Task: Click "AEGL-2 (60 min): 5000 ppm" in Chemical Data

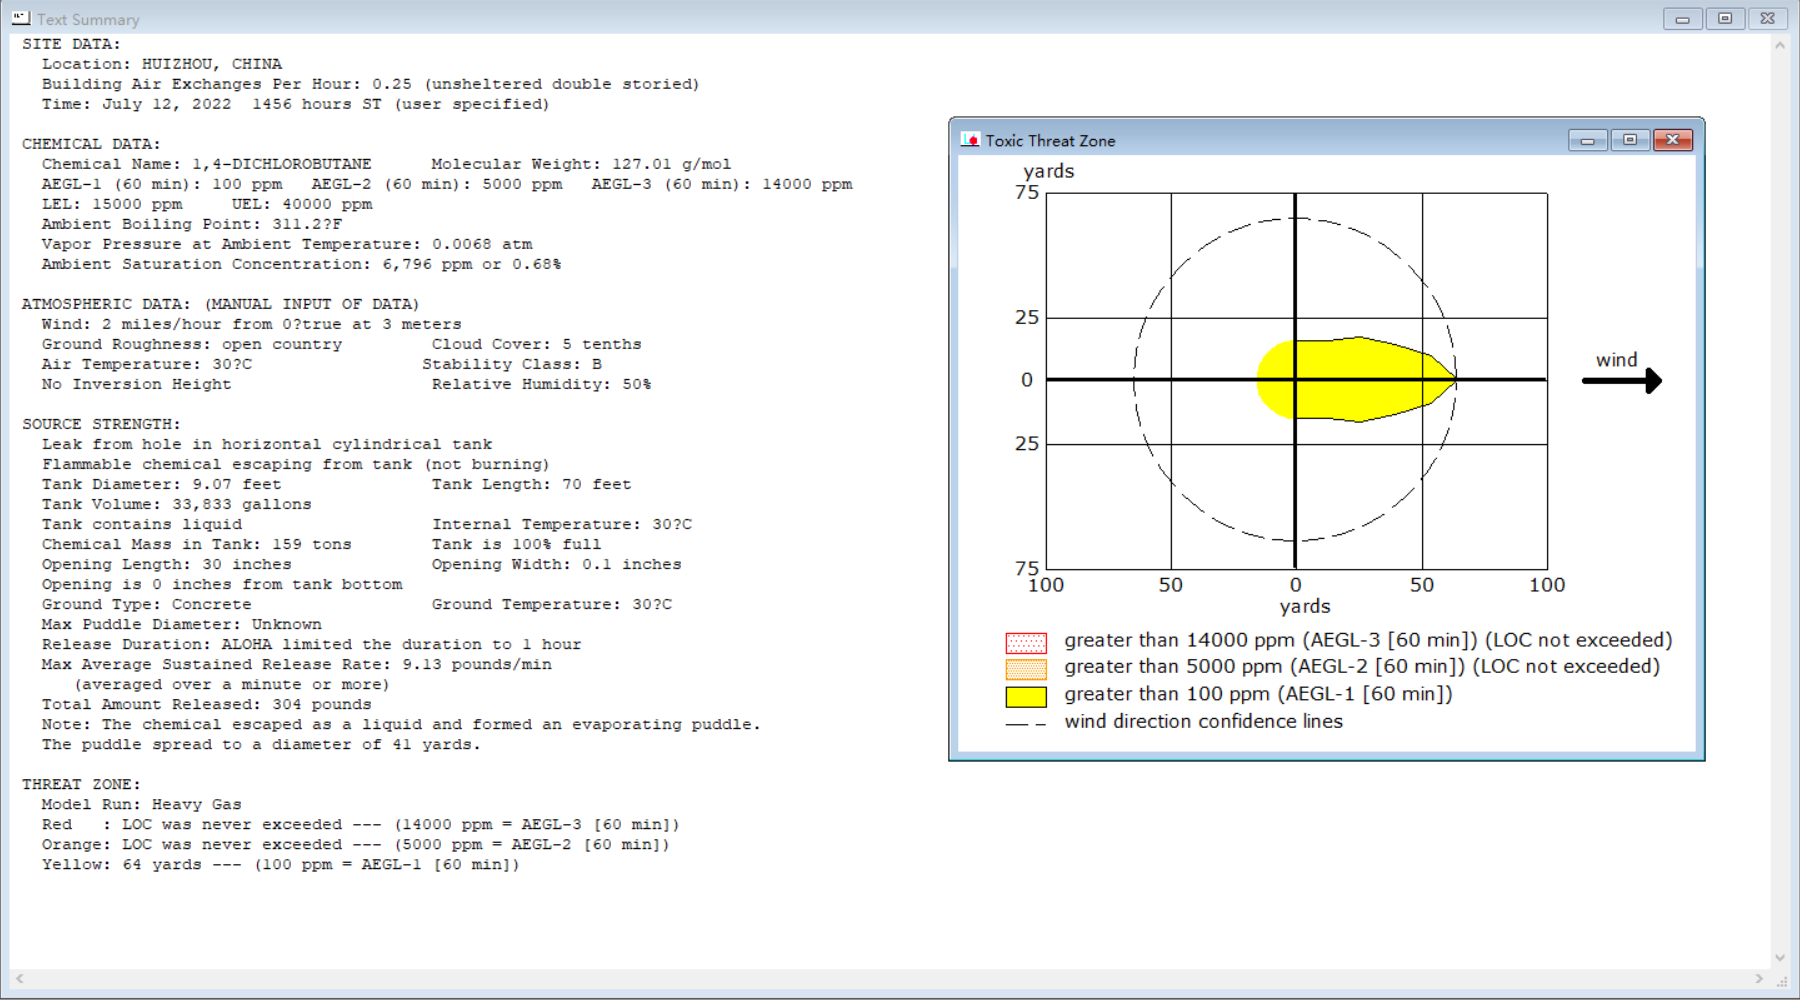Action: [x=437, y=184]
